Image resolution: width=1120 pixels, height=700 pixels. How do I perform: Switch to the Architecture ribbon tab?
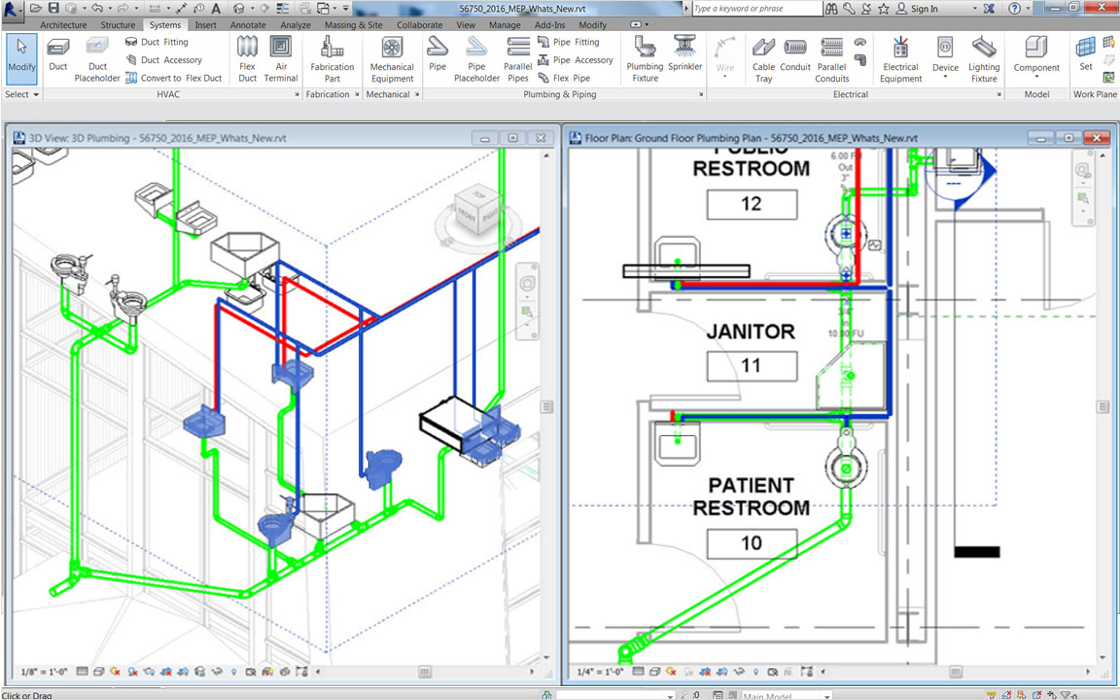point(63,25)
